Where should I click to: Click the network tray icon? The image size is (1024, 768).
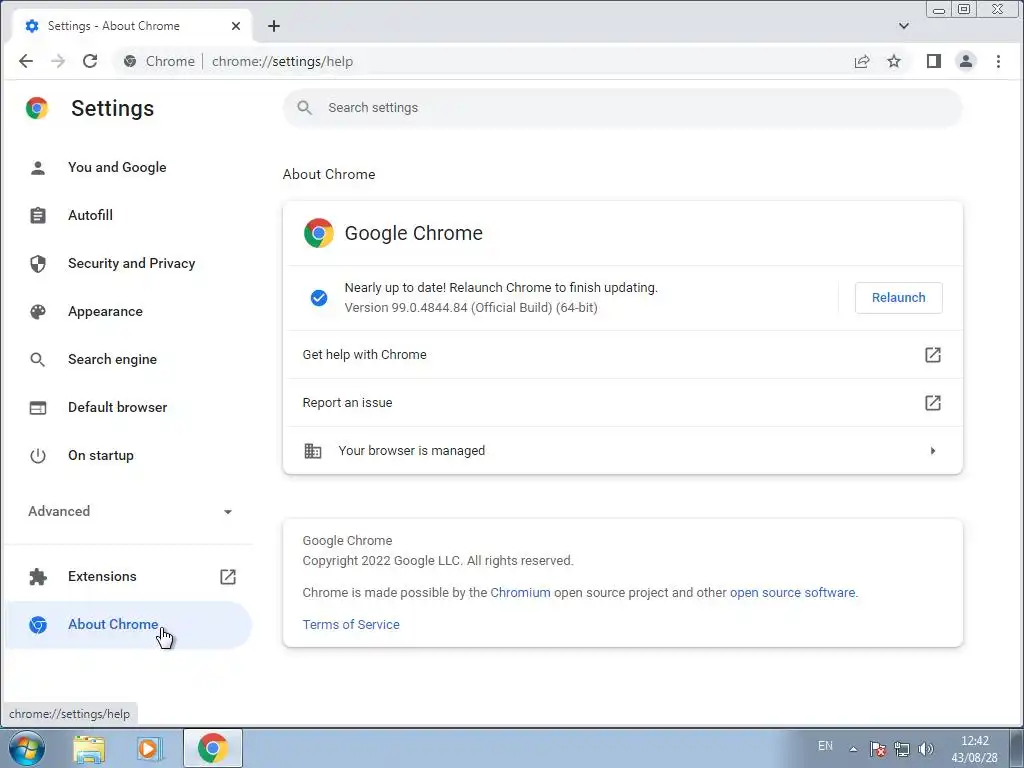point(902,749)
